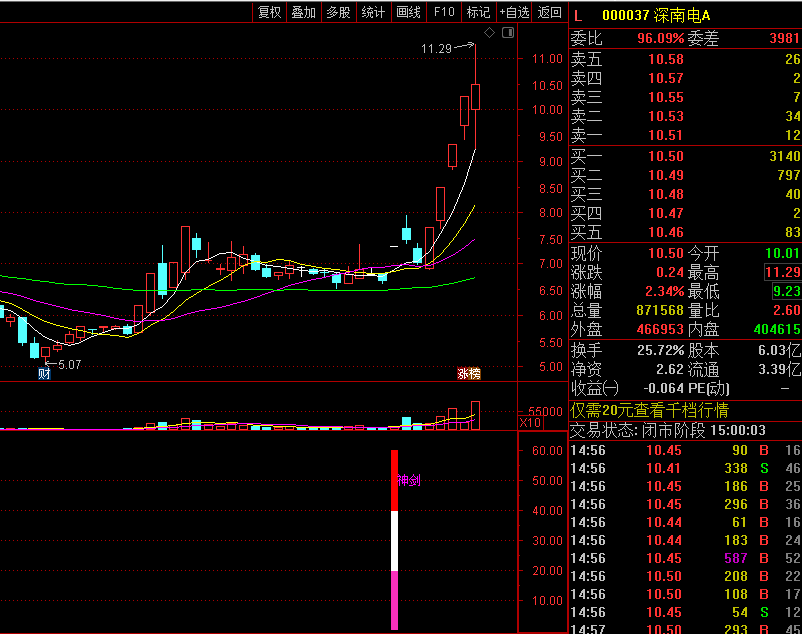Viewport: 802px width, 634px height.
Task: Click 卖三 price 10.55
Action: point(666,97)
